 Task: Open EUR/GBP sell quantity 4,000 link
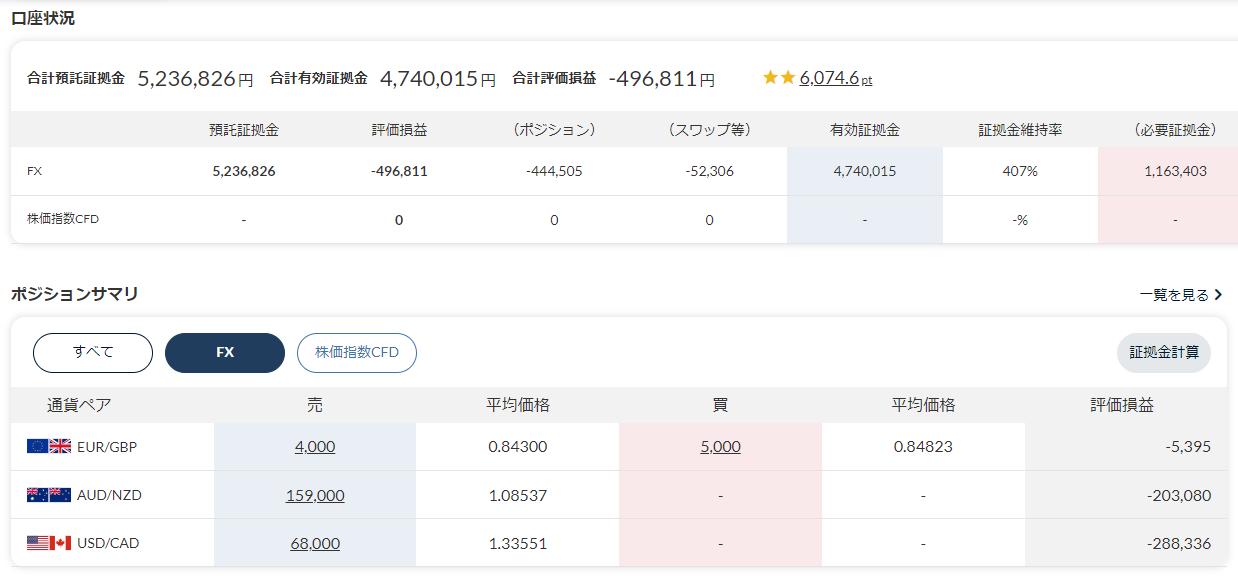coord(315,447)
